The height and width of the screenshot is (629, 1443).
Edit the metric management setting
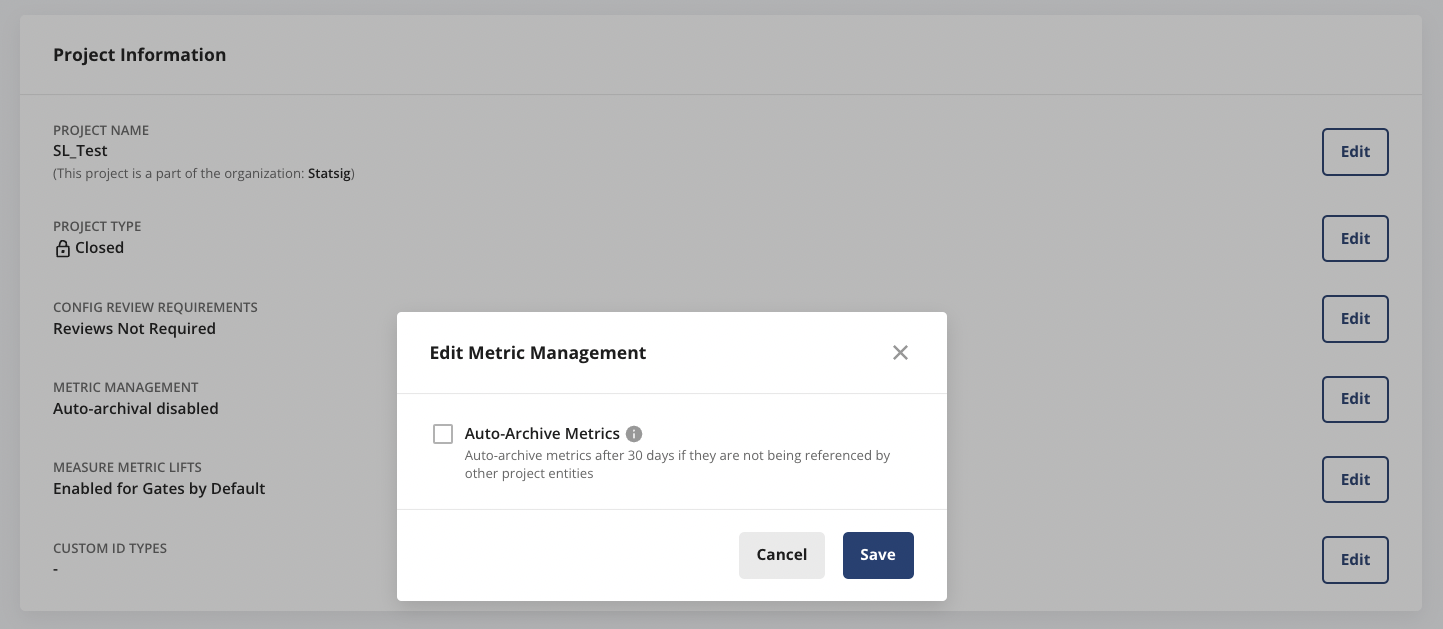[1355, 398]
